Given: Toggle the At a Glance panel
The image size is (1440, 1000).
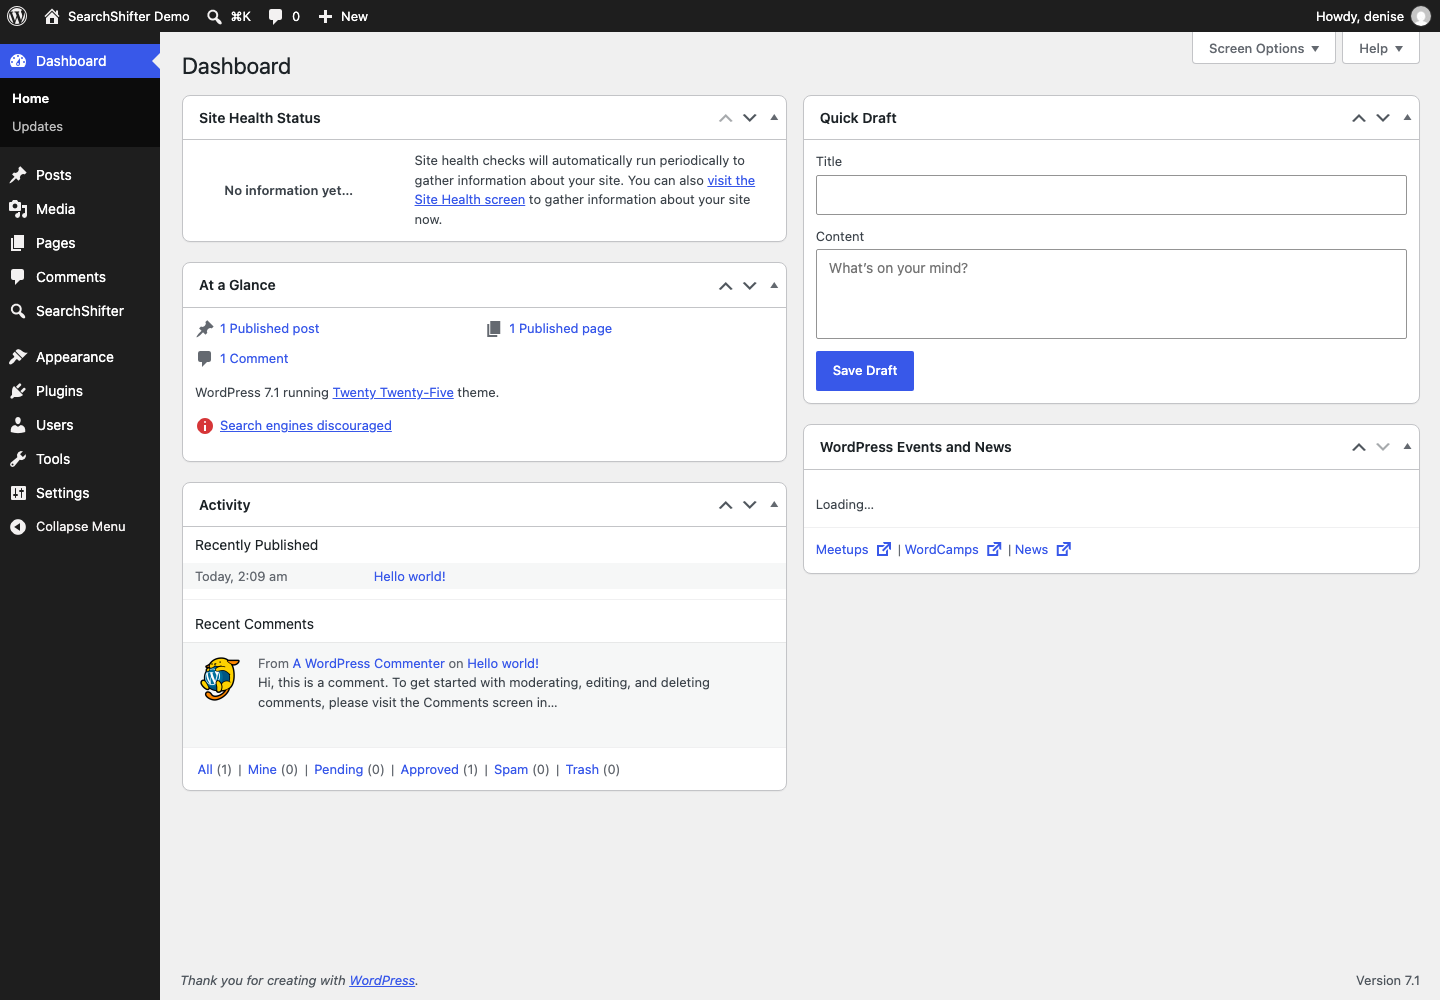Looking at the screenshot, I should coord(774,285).
